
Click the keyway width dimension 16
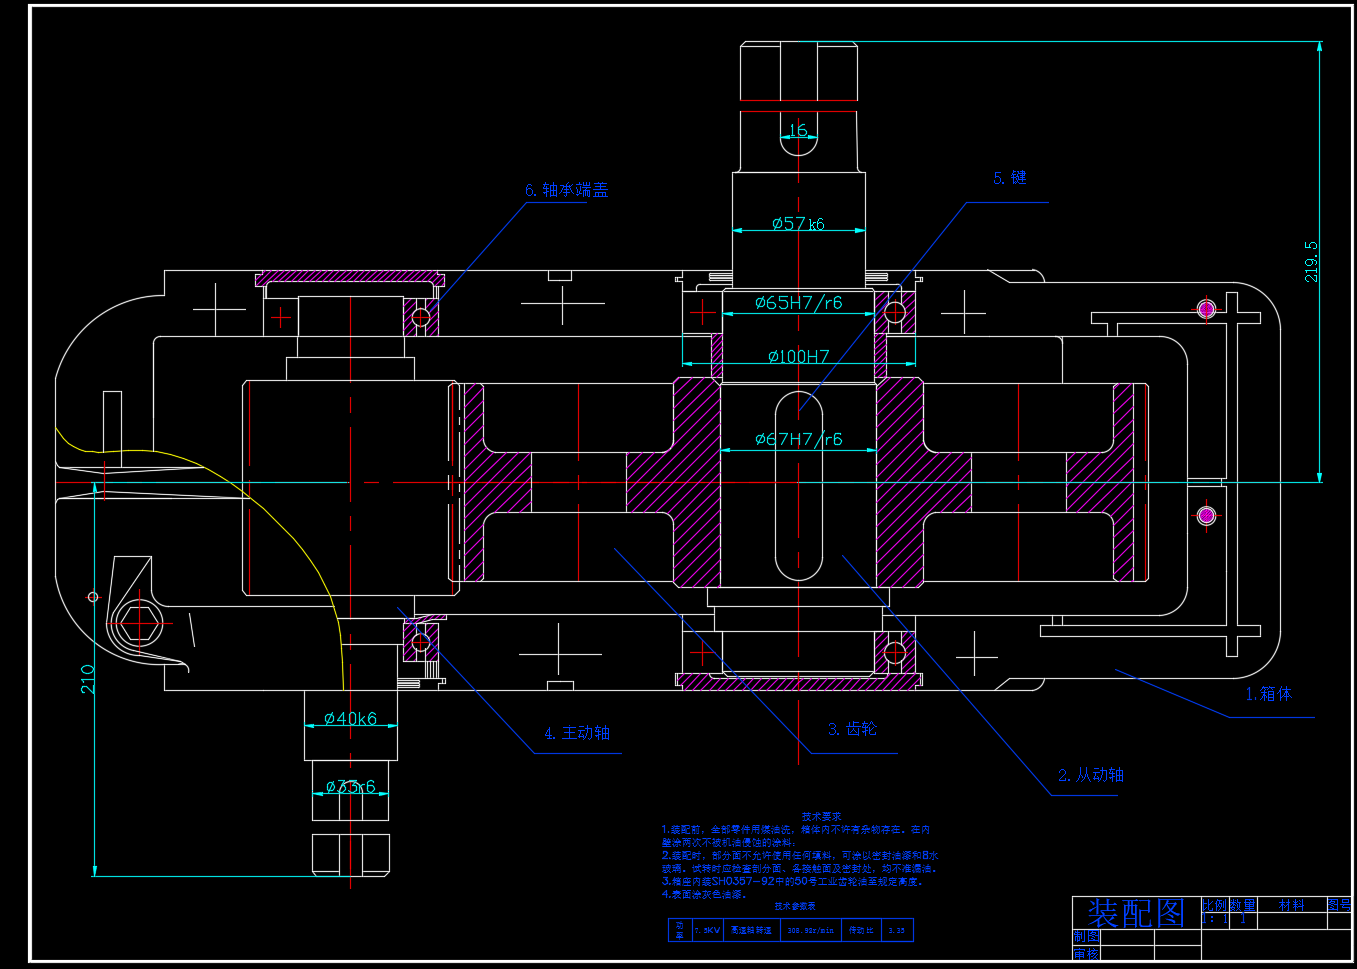(x=798, y=131)
